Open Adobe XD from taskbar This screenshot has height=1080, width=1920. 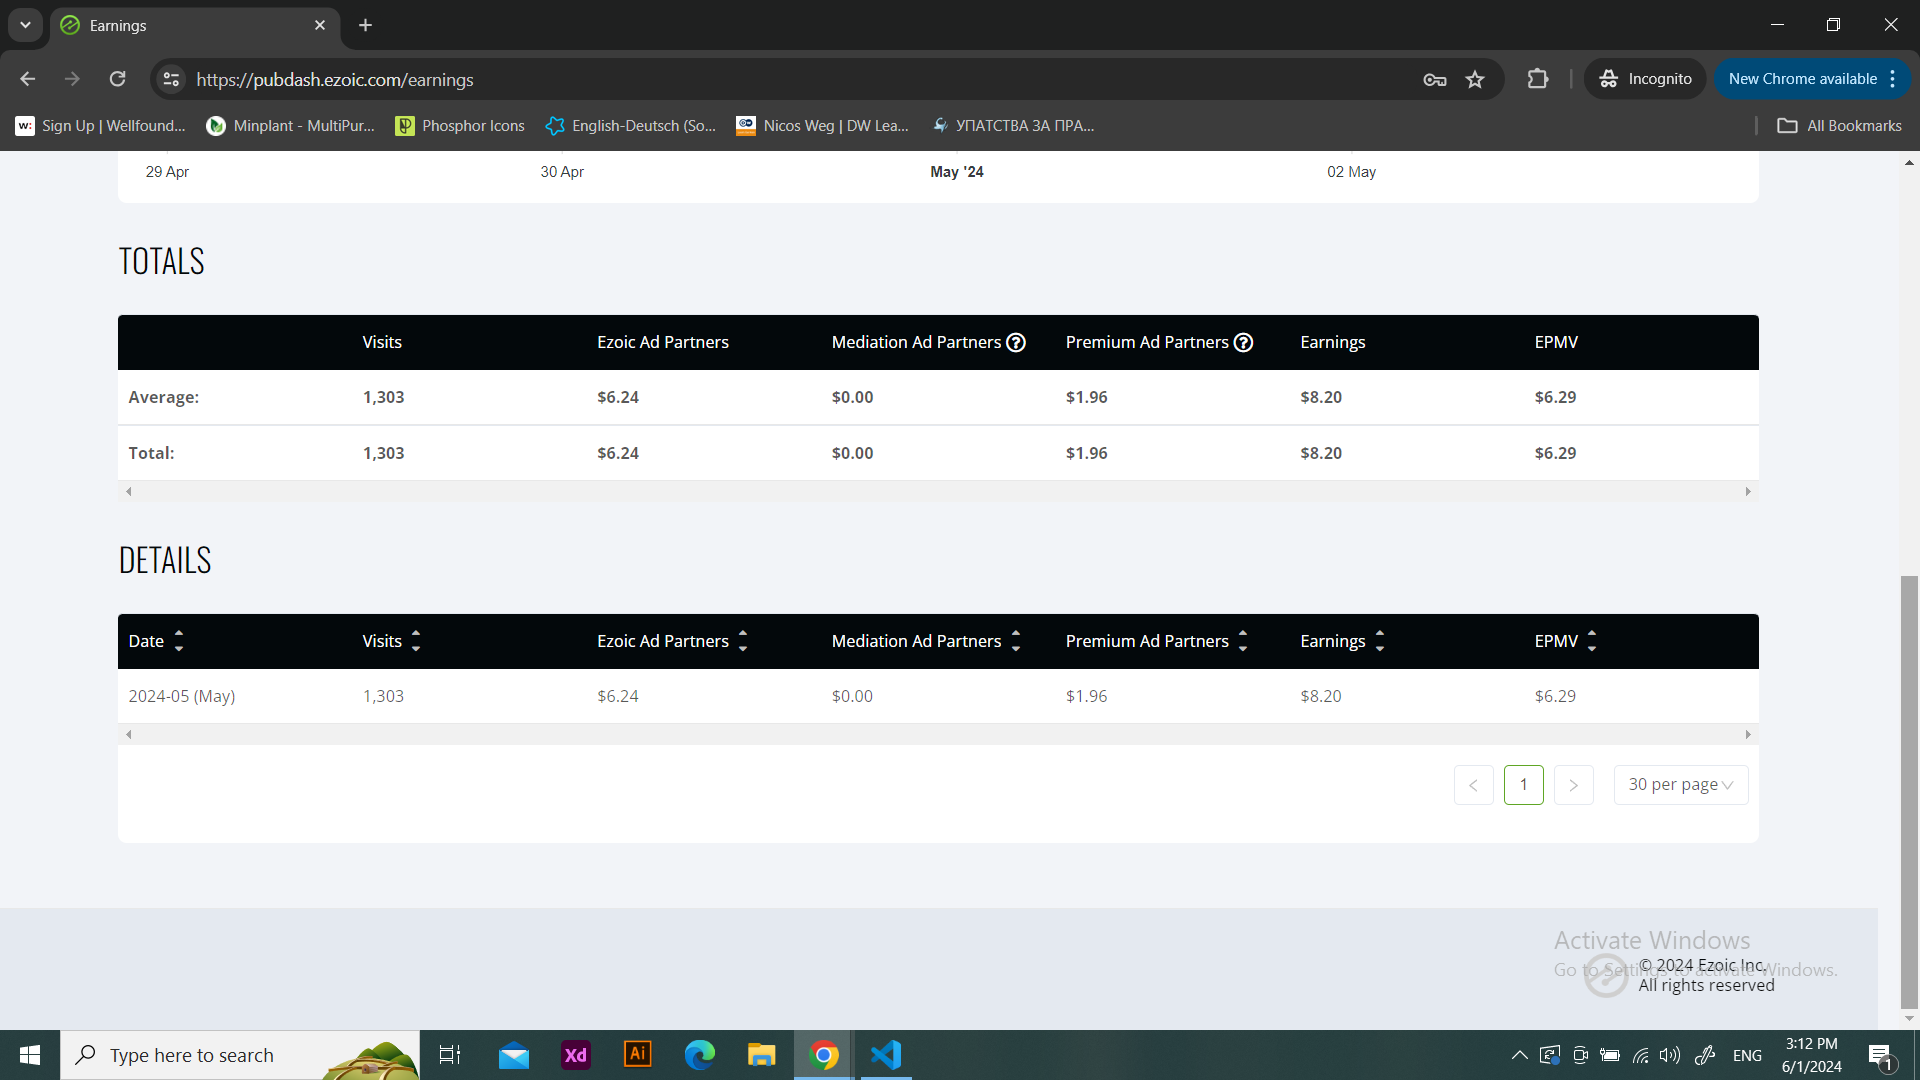(576, 1055)
